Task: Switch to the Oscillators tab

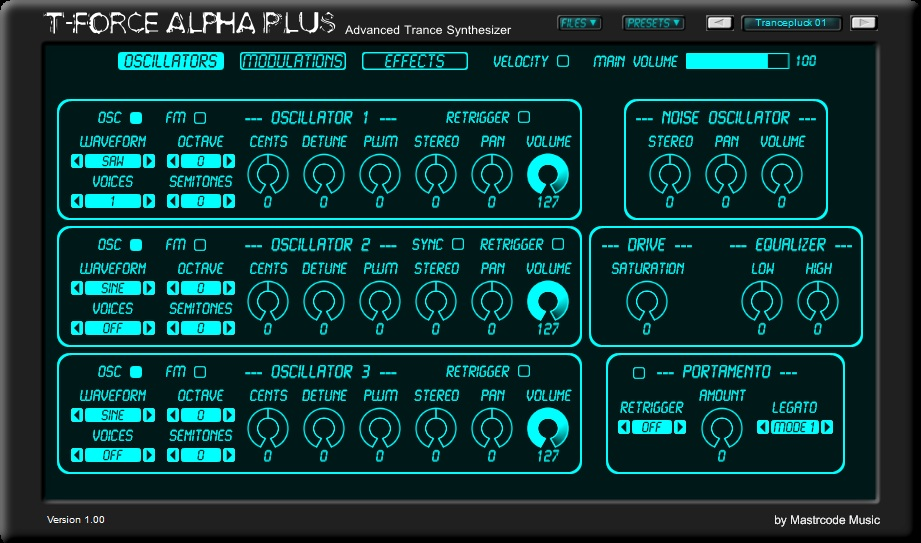Action: pos(171,61)
